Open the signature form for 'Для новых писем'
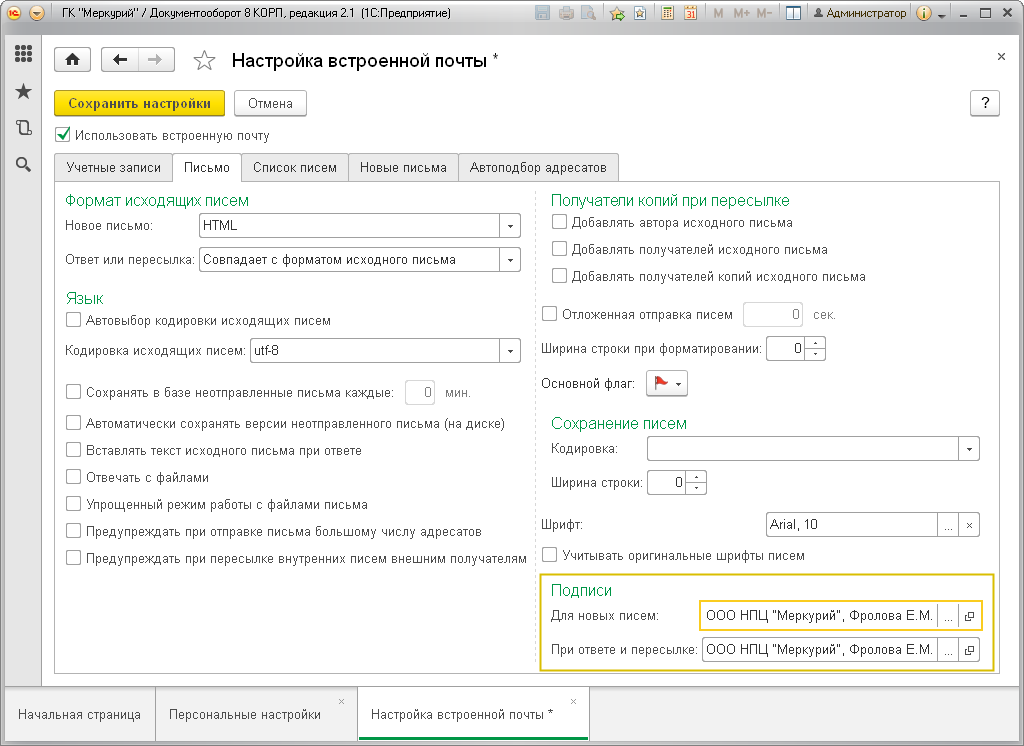1024x746 pixels. point(969,616)
